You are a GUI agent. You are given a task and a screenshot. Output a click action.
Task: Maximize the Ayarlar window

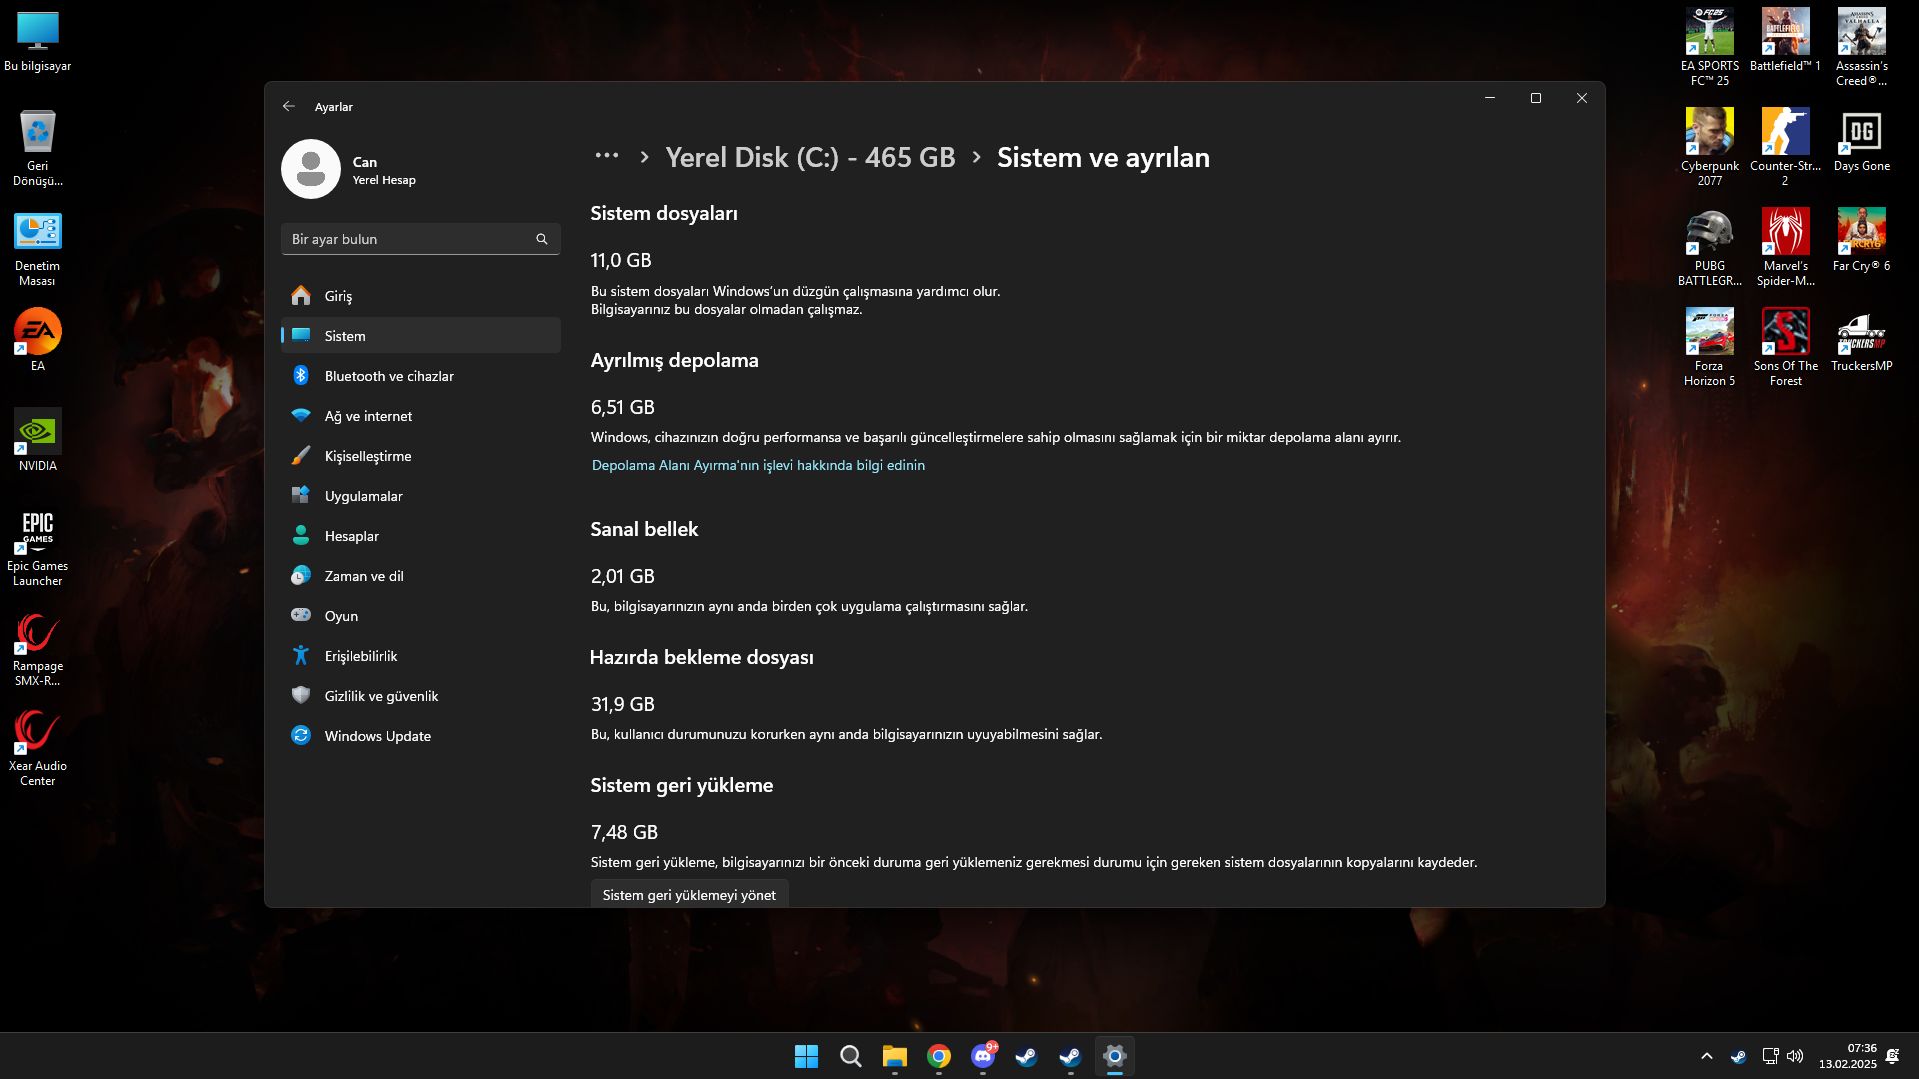(1536, 98)
